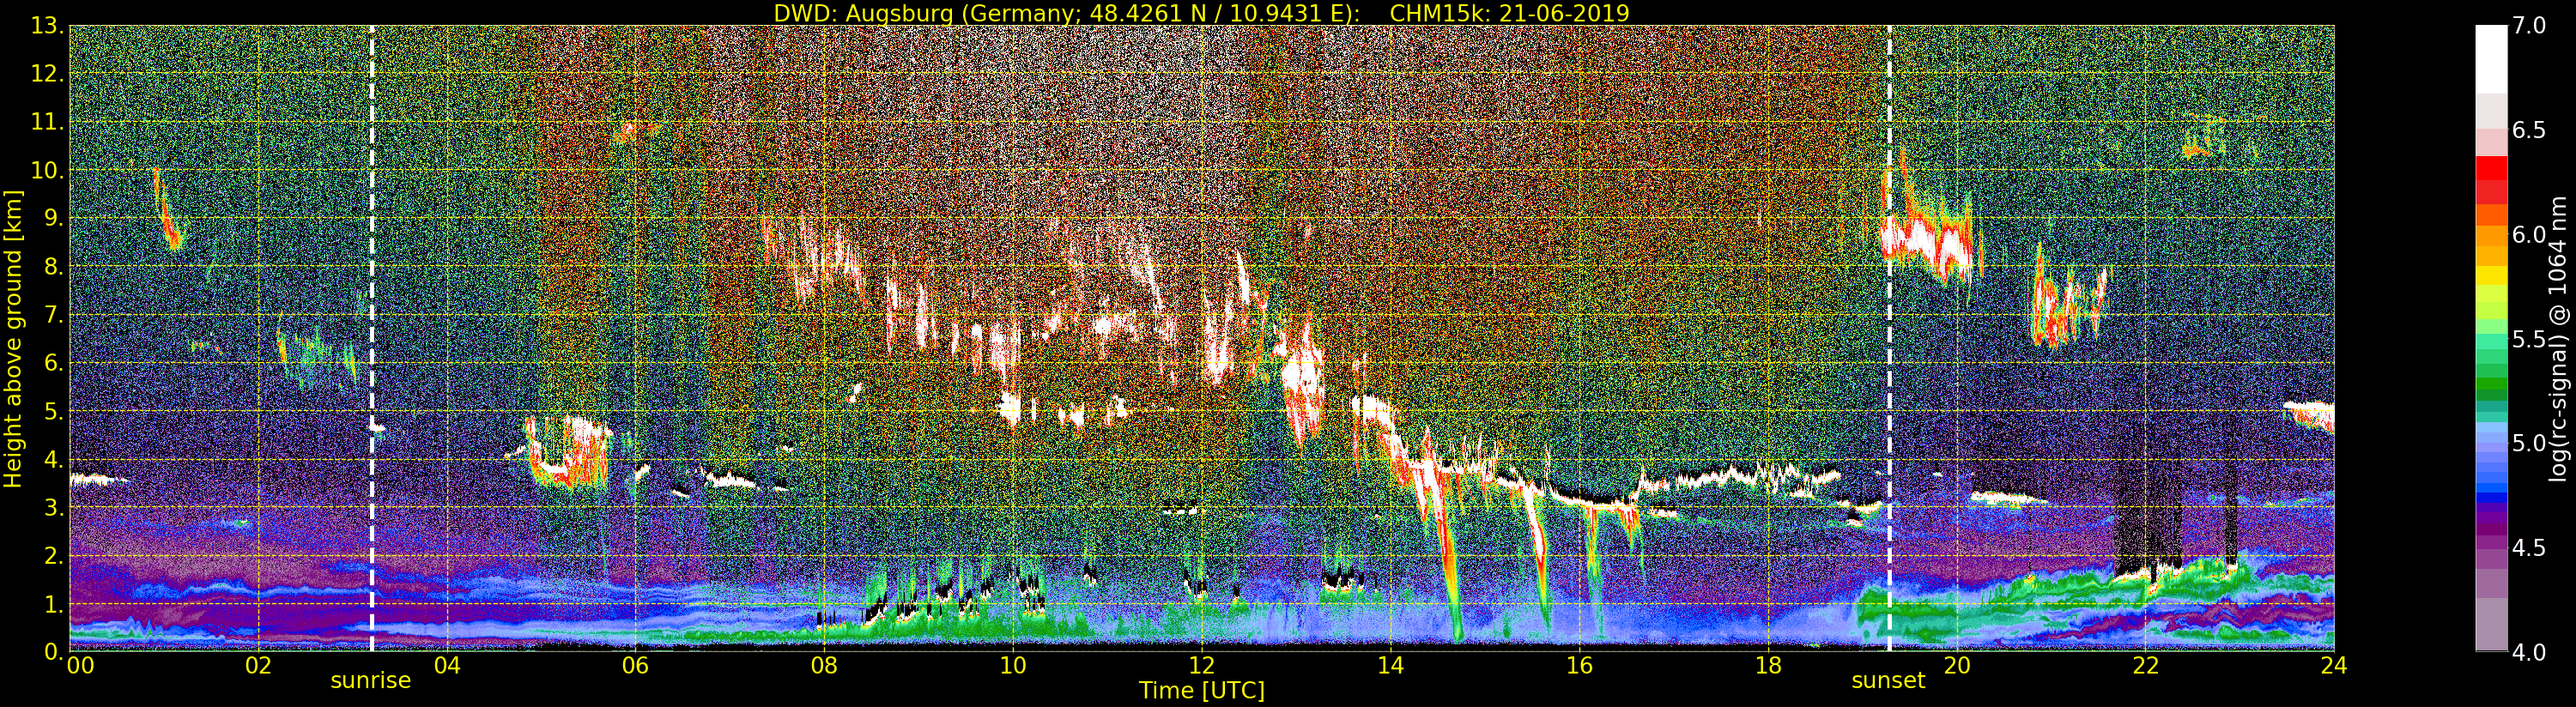The image size is (2576, 707).
Task: Click the "CHM15k: 21-06-2019" title text
Action: click(x=1509, y=13)
